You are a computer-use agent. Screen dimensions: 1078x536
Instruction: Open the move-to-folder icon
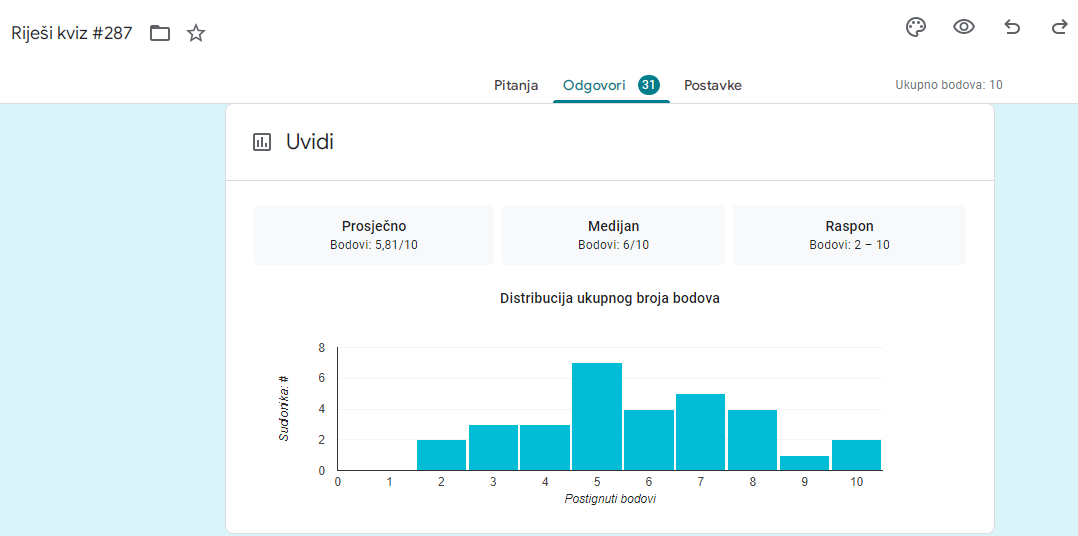pos(160,33)
